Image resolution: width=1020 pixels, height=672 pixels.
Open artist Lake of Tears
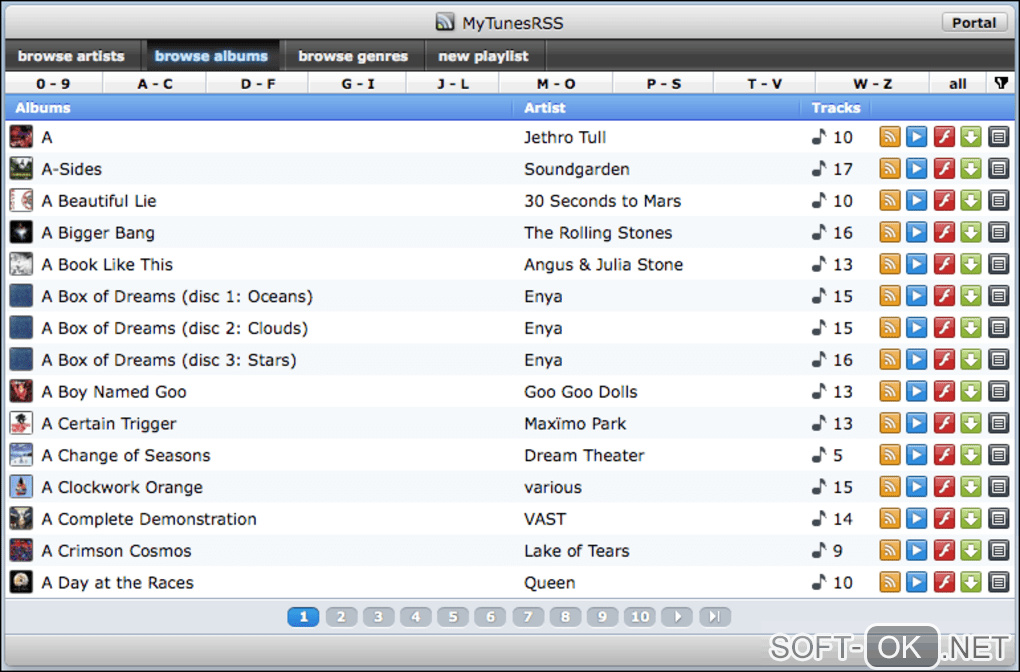[x=576, y=551]
